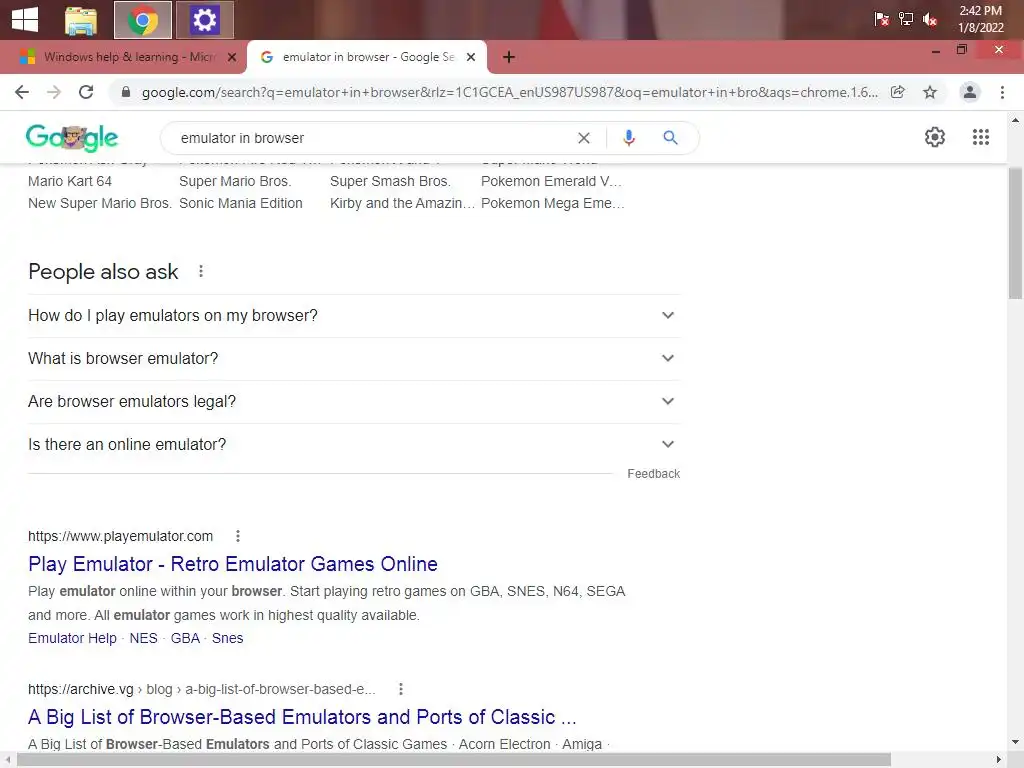Close the Windows help & learning tab

pos(232,57)
